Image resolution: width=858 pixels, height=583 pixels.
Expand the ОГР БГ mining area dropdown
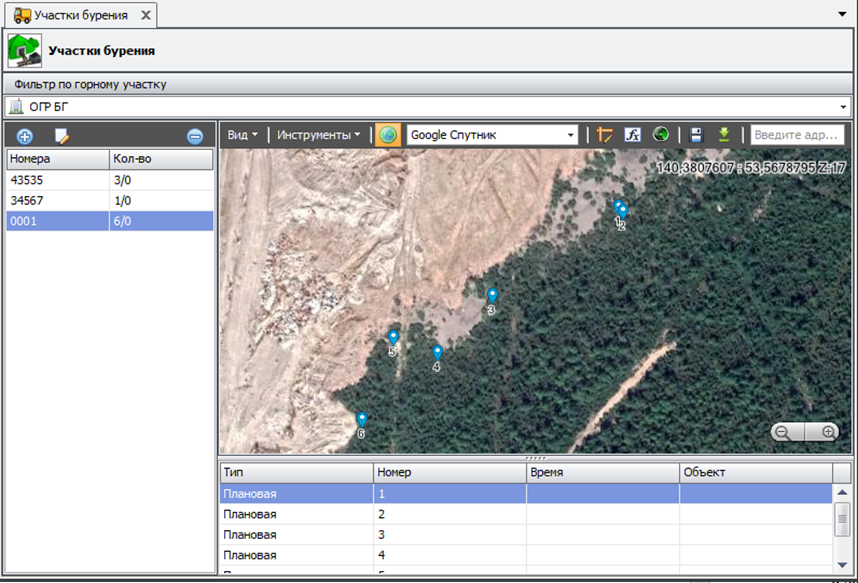coord(843,107)
